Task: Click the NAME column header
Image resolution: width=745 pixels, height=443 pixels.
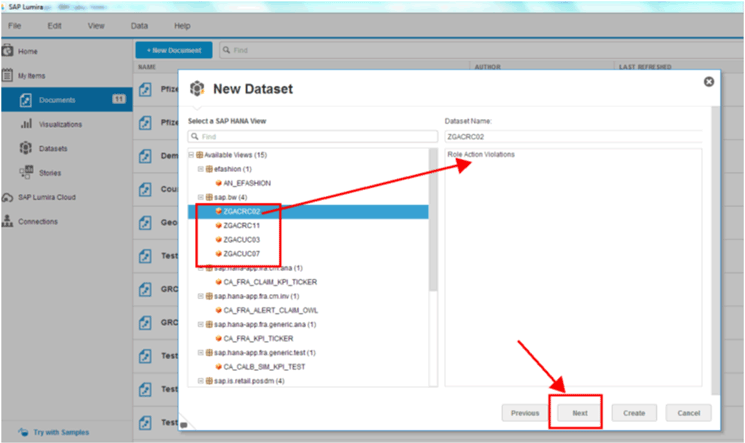Action: tap(147, 67)
